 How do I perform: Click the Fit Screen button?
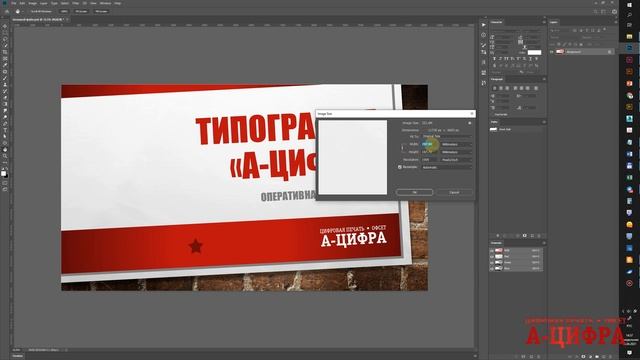(81, 11)
